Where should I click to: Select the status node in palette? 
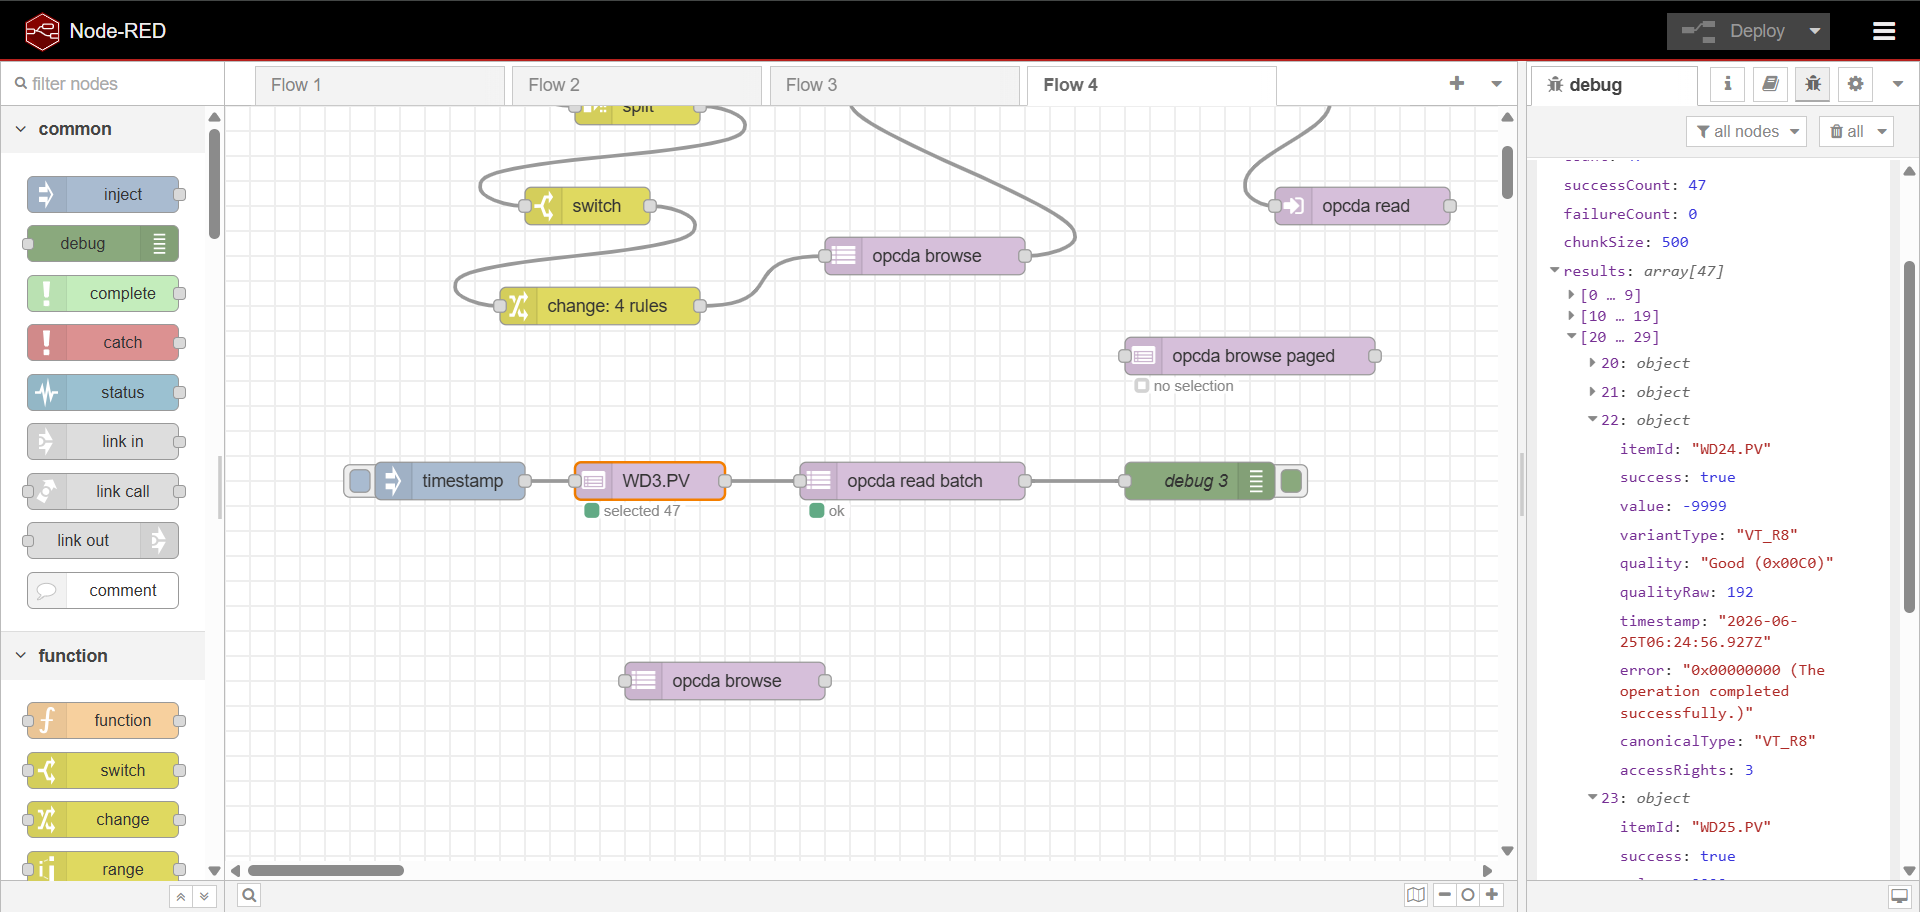(x=103, y=392)
